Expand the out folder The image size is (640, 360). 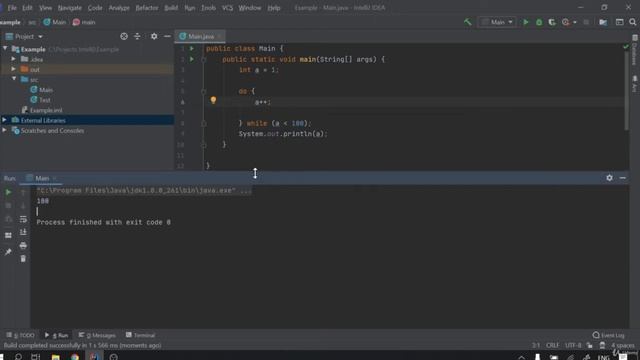point(13,69)
